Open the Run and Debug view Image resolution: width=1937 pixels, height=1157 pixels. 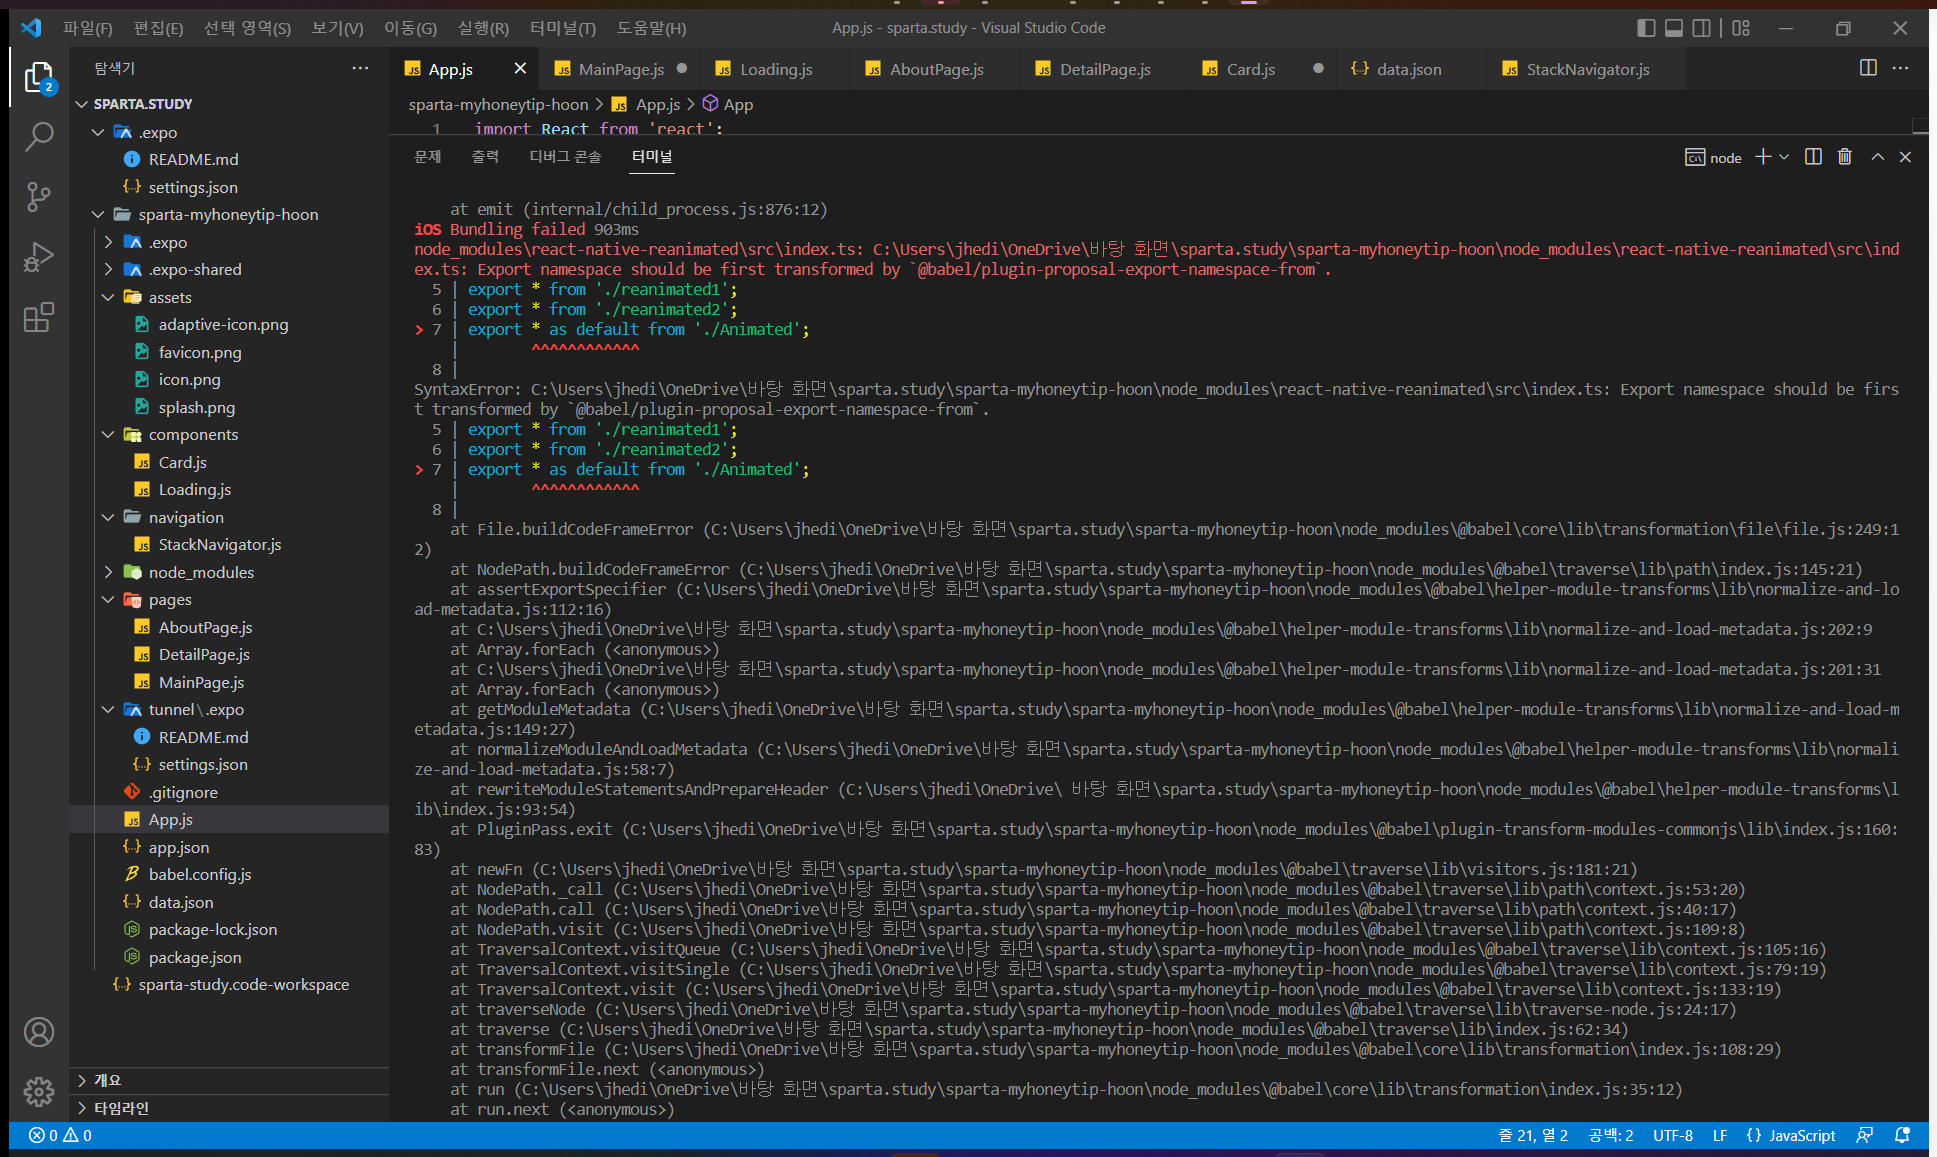click(38, 257)
